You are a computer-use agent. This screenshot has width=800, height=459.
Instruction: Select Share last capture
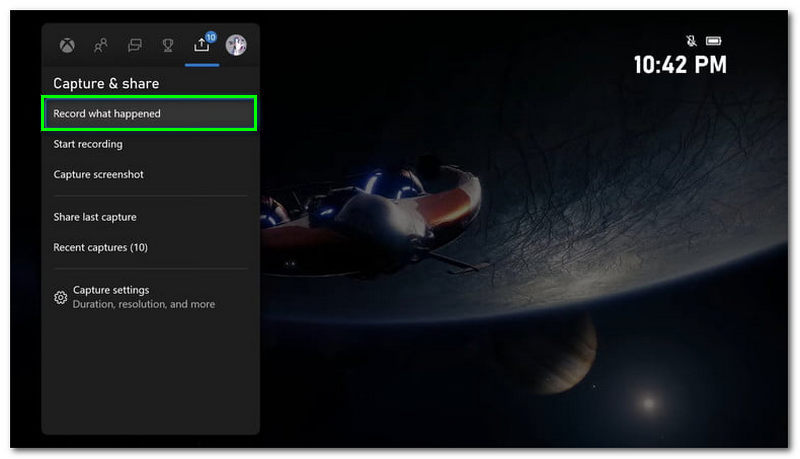click(149, 217)
